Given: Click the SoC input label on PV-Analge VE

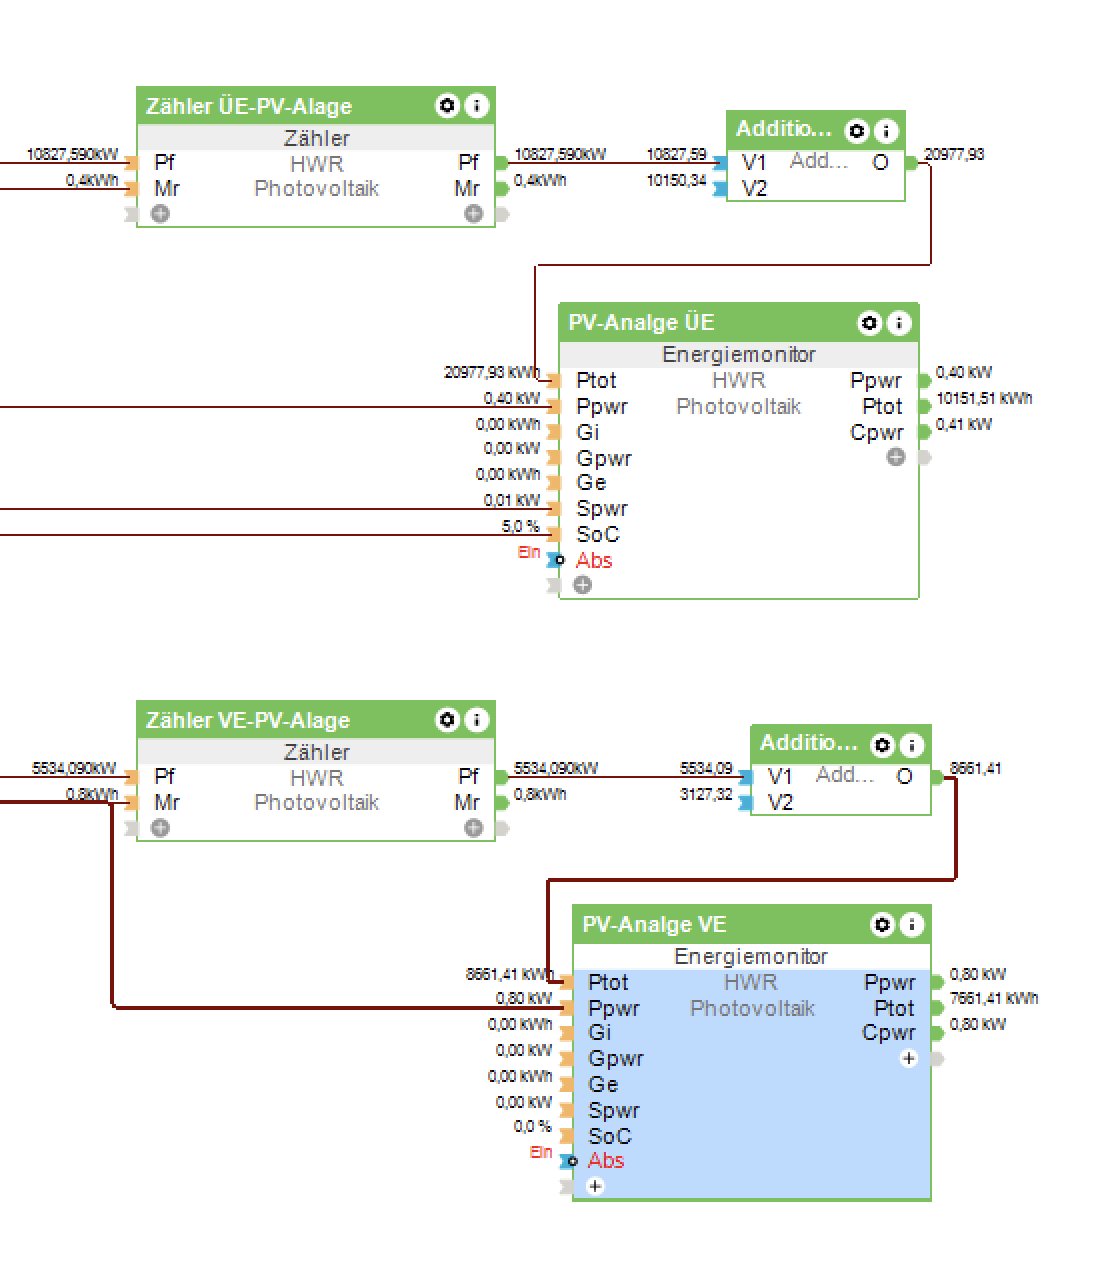Looking at the screenshot, I should click(x=609, y=1136).
